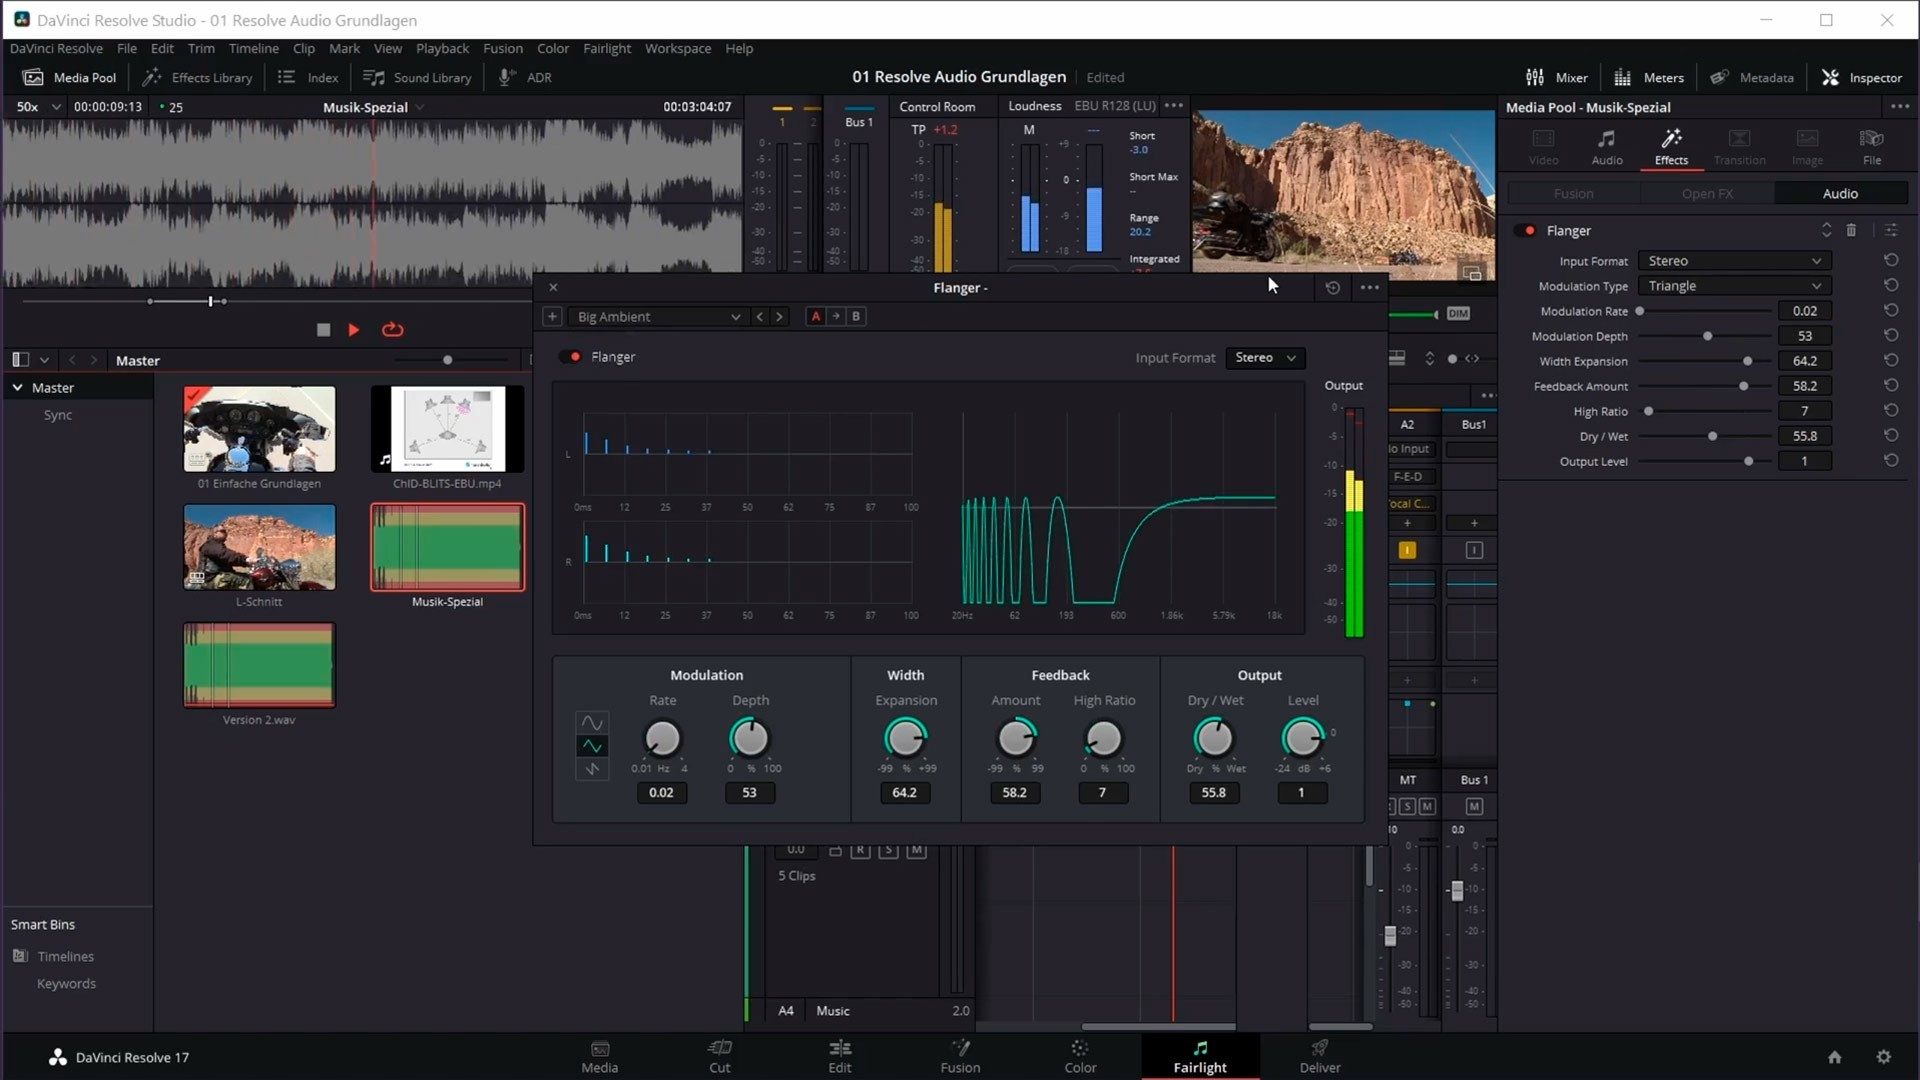Select B comparison state

tap(856, 316)
